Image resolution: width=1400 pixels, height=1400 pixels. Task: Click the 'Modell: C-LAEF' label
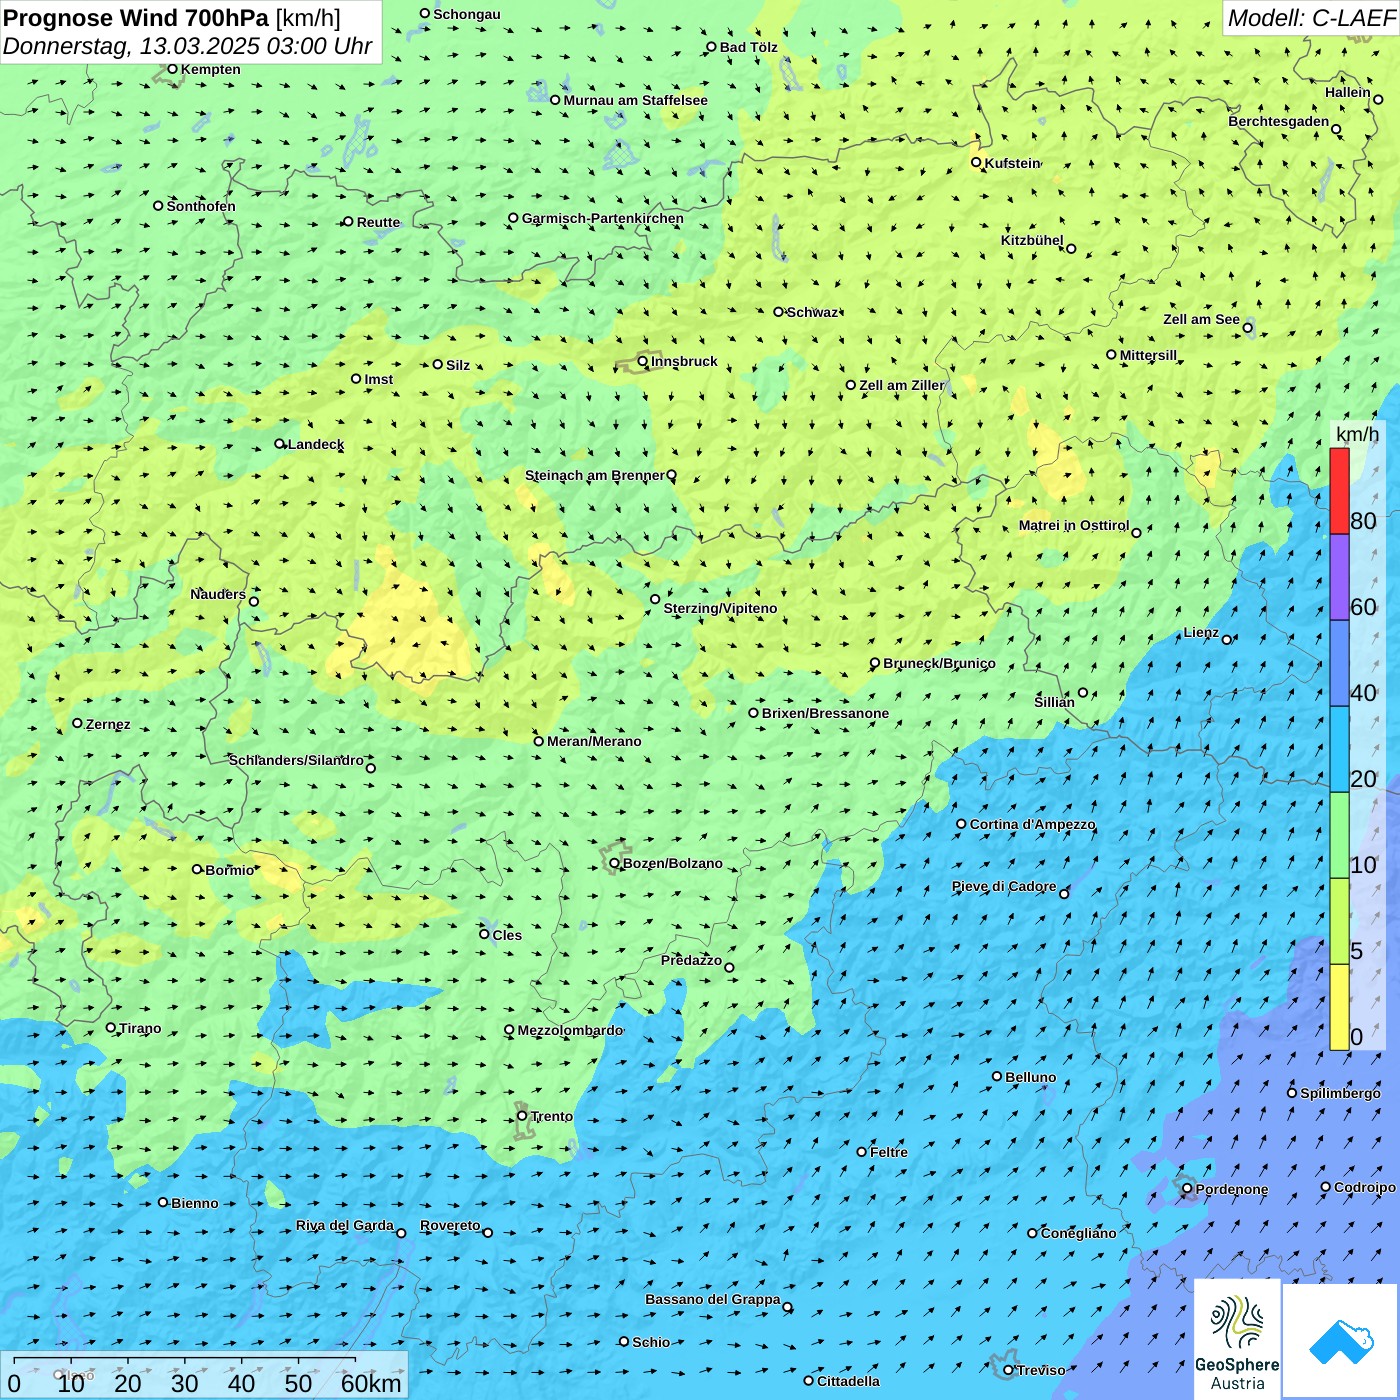point(1310,18)
